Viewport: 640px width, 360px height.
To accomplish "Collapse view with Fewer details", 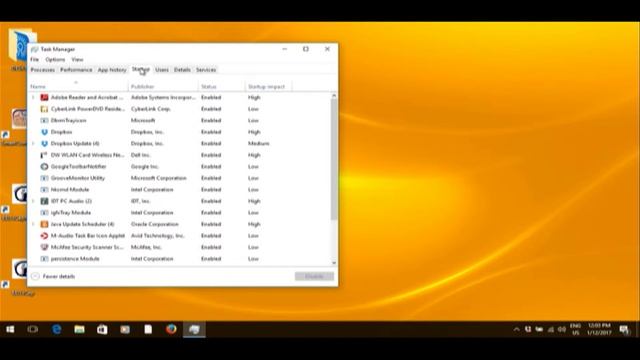I will 53,276.
